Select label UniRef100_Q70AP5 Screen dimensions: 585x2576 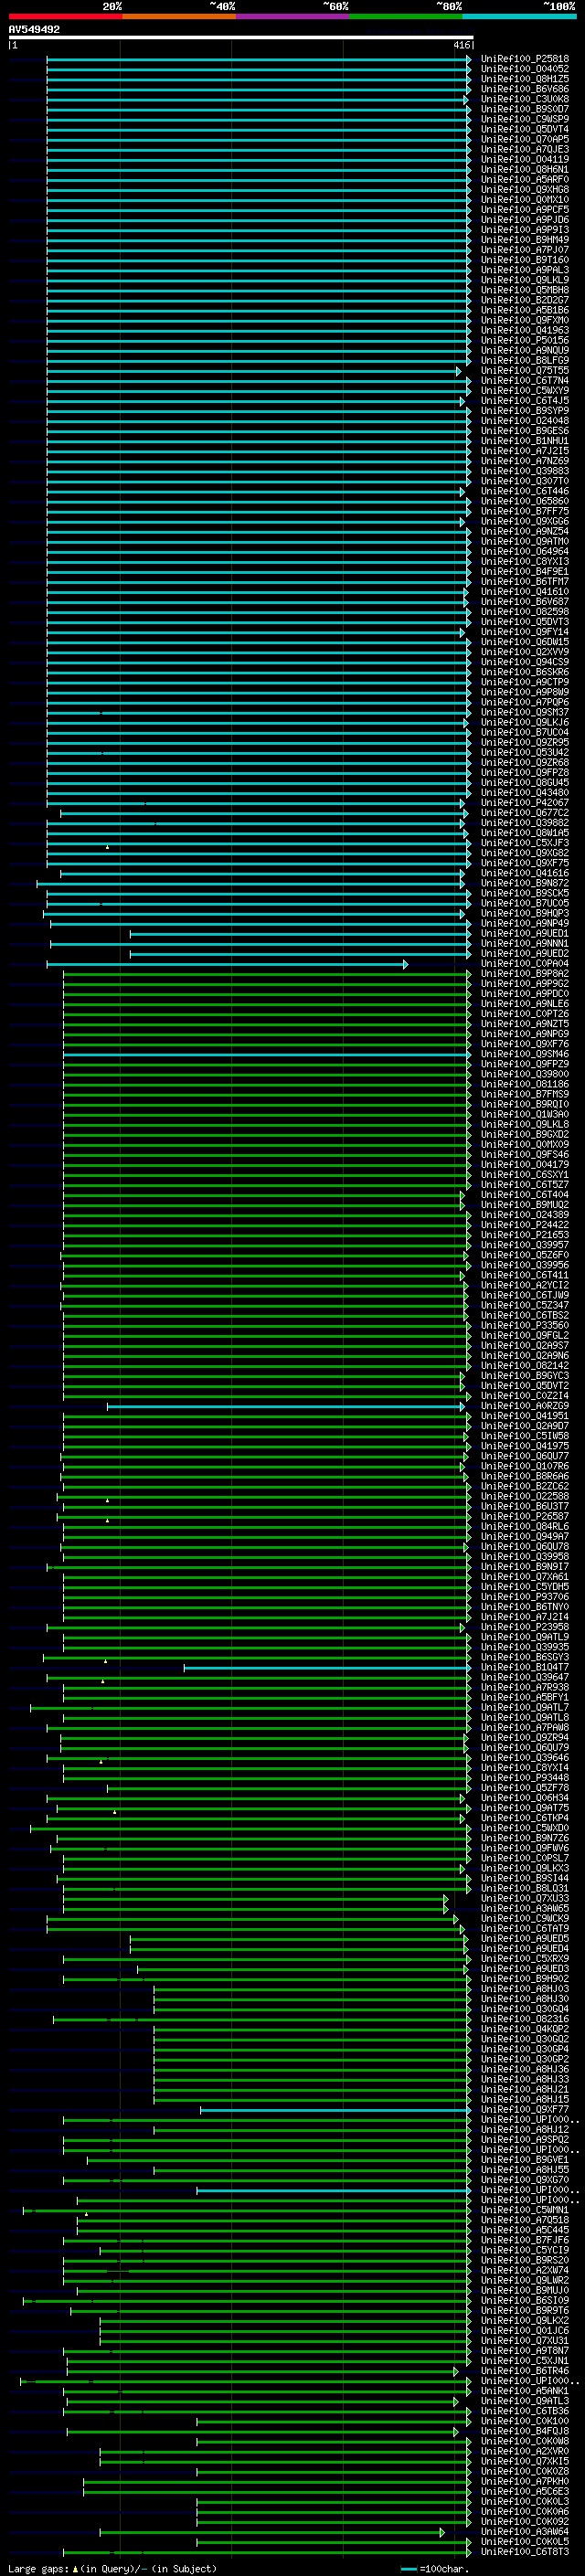click(525, 139)
